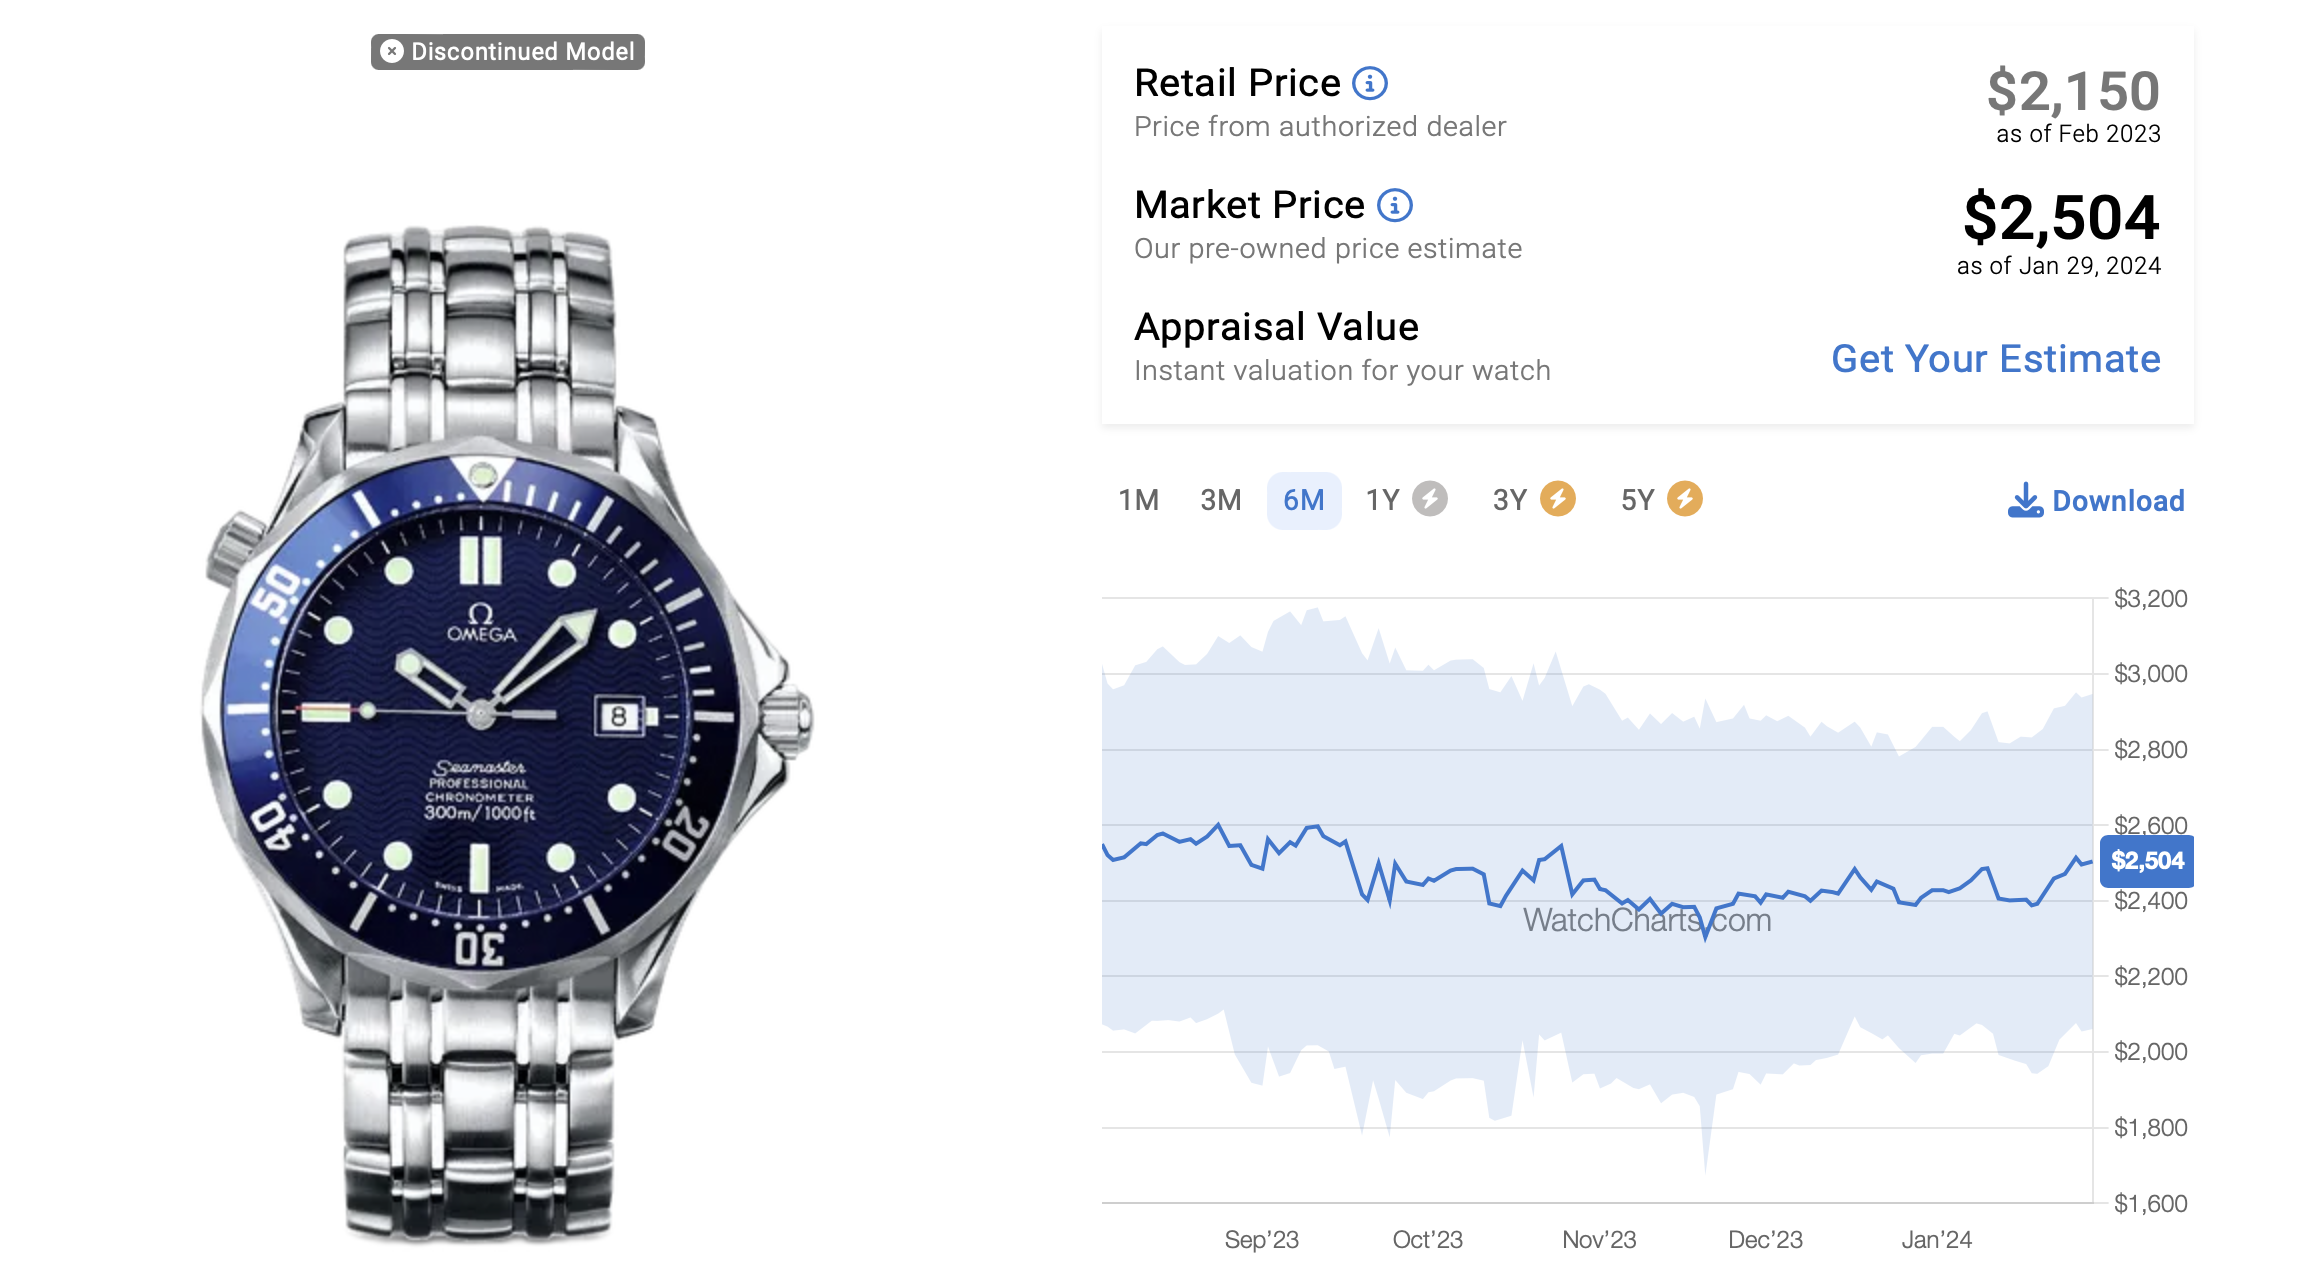Viewport: 2298px width, 1288px height.
Task: Select the 1M time range tab
Action: click(x=1138, y=500)
